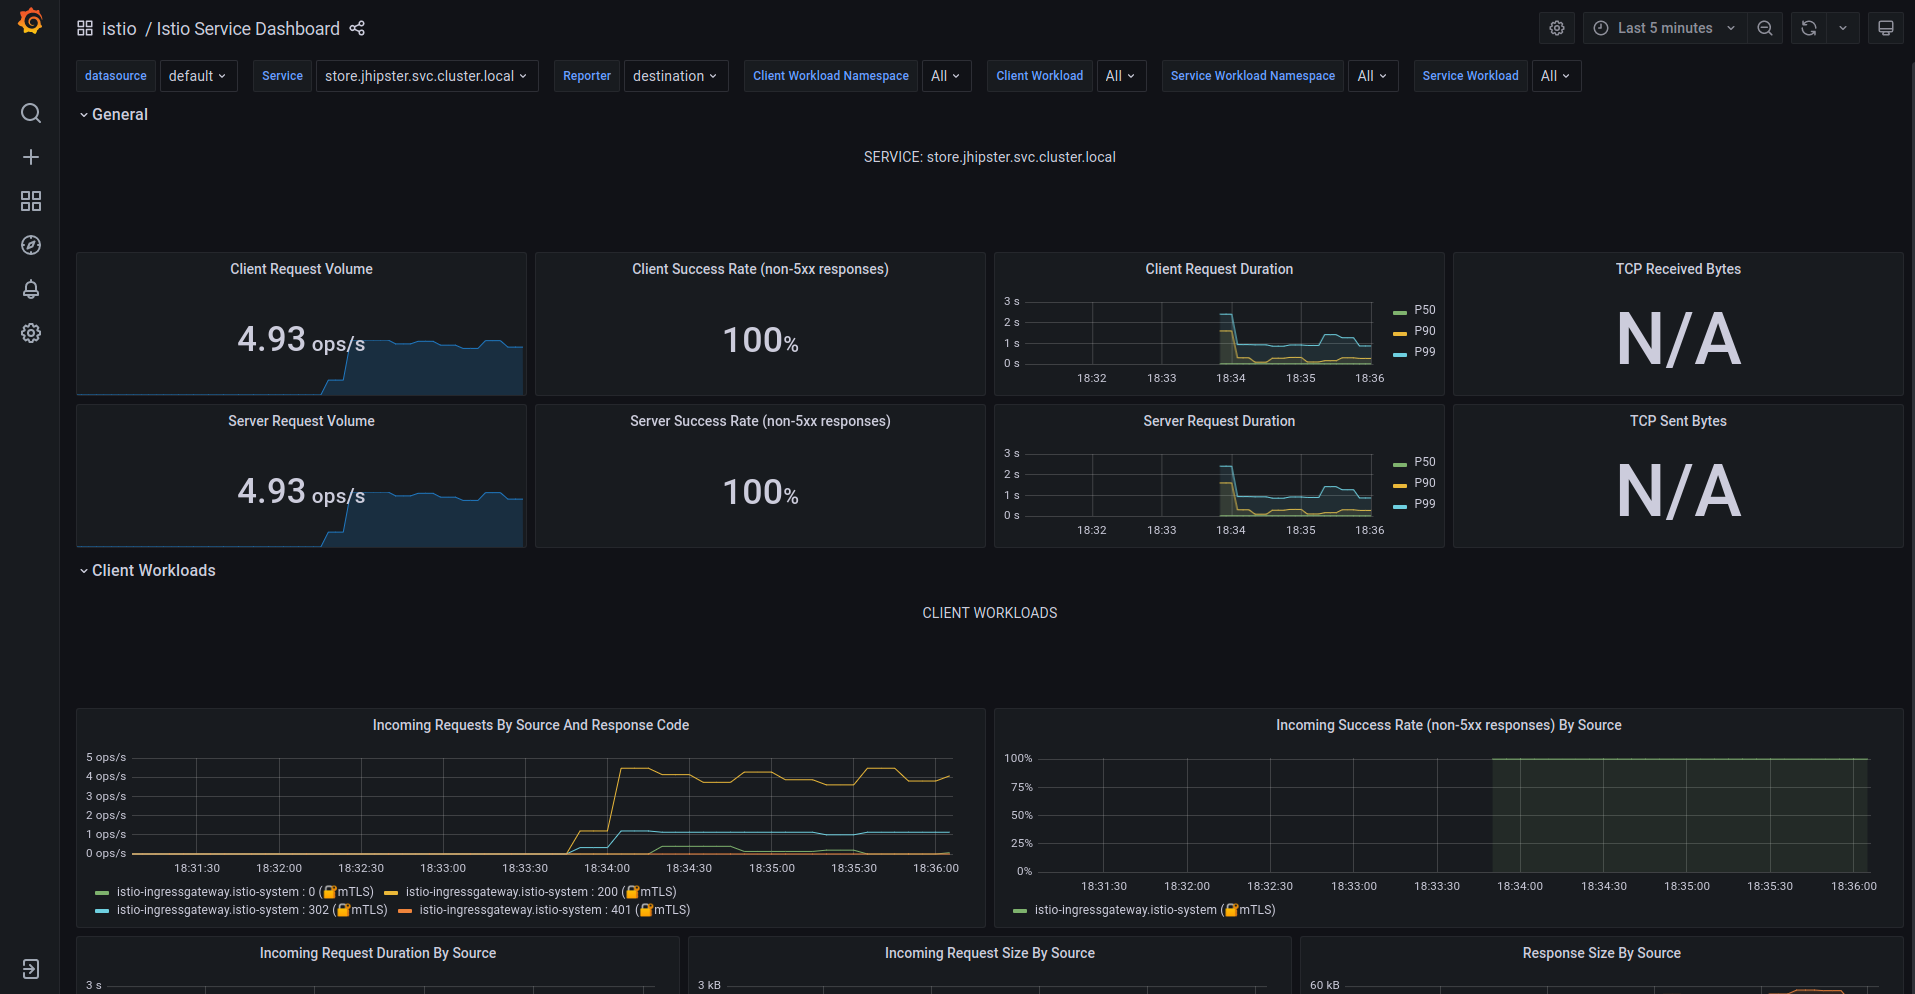
Task: Open the Service variable dropdown
Action: point(426,76)
